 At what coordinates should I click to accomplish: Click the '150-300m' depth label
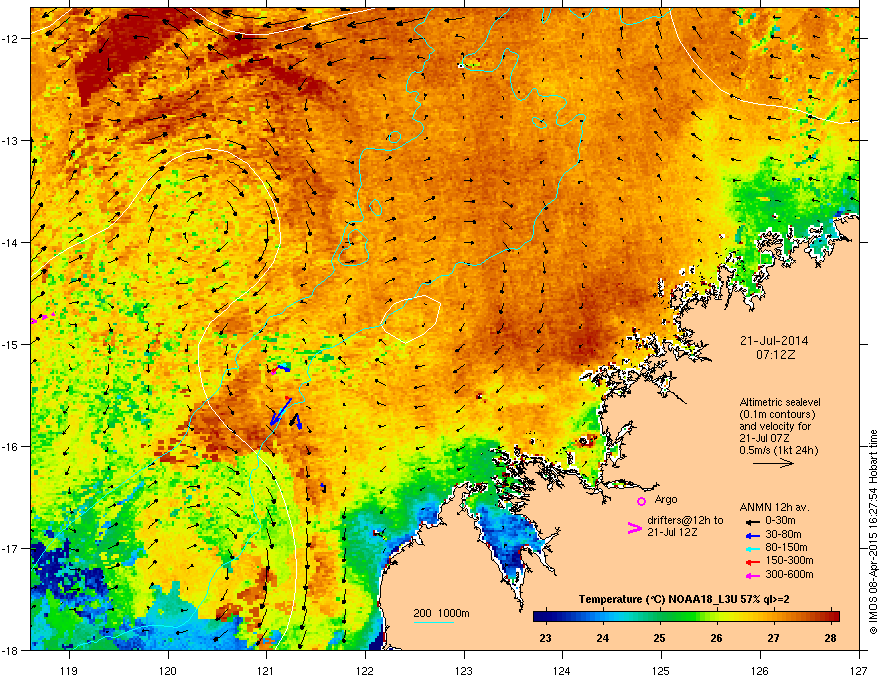click(x=789, y=560)
